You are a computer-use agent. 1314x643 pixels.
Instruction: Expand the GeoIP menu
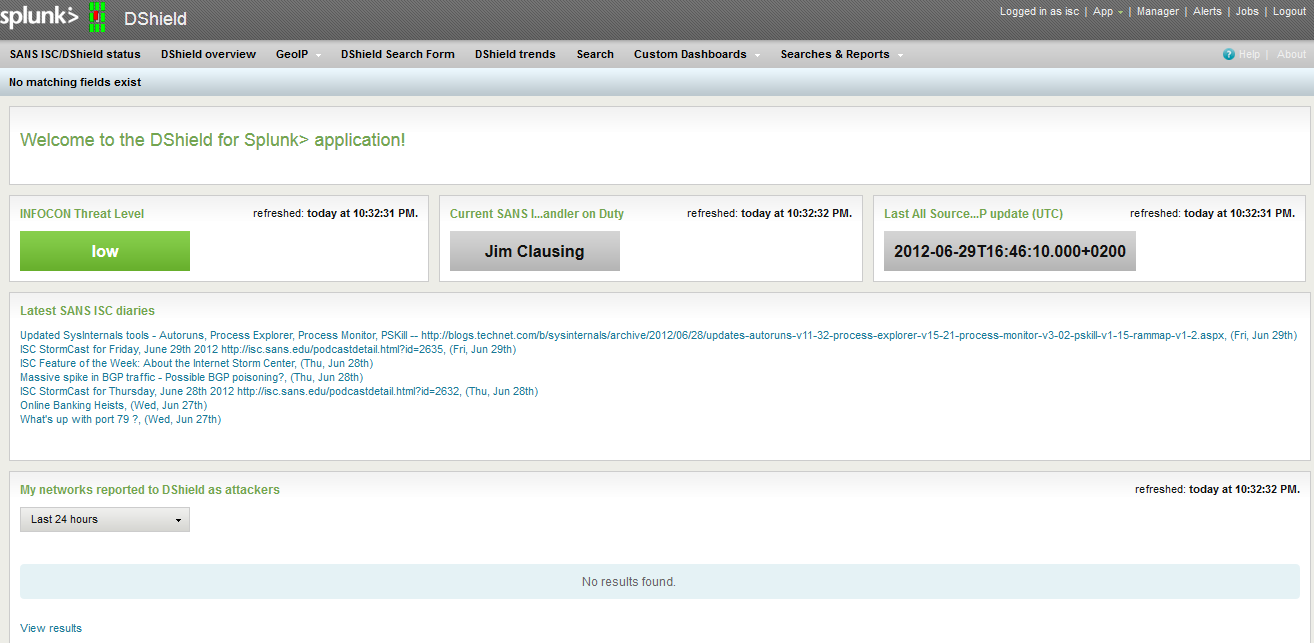pos(298,55)
